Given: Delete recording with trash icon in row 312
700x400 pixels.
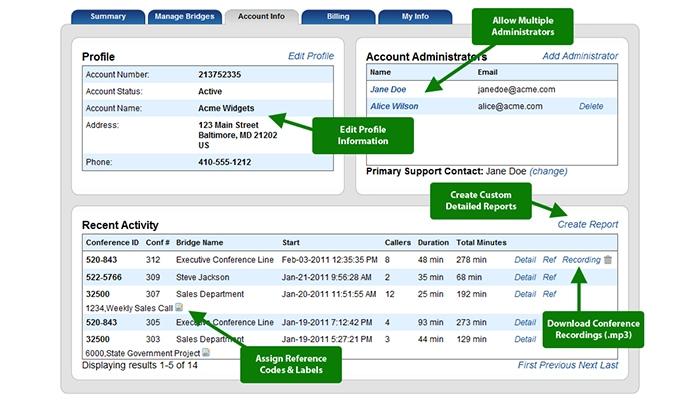Looking at the screenshot, I should [x=608, y=259].
